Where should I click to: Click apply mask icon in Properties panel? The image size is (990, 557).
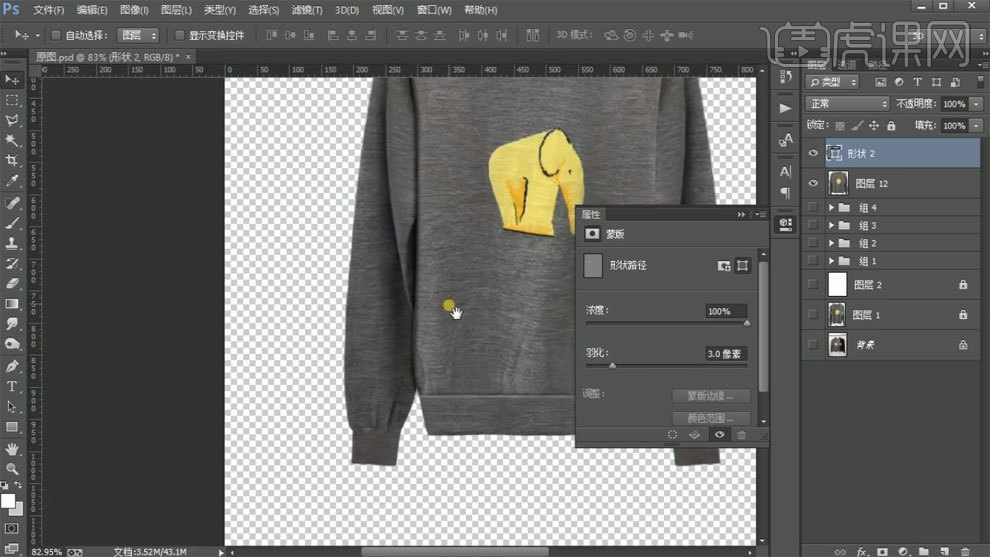[x=695, y=434]
